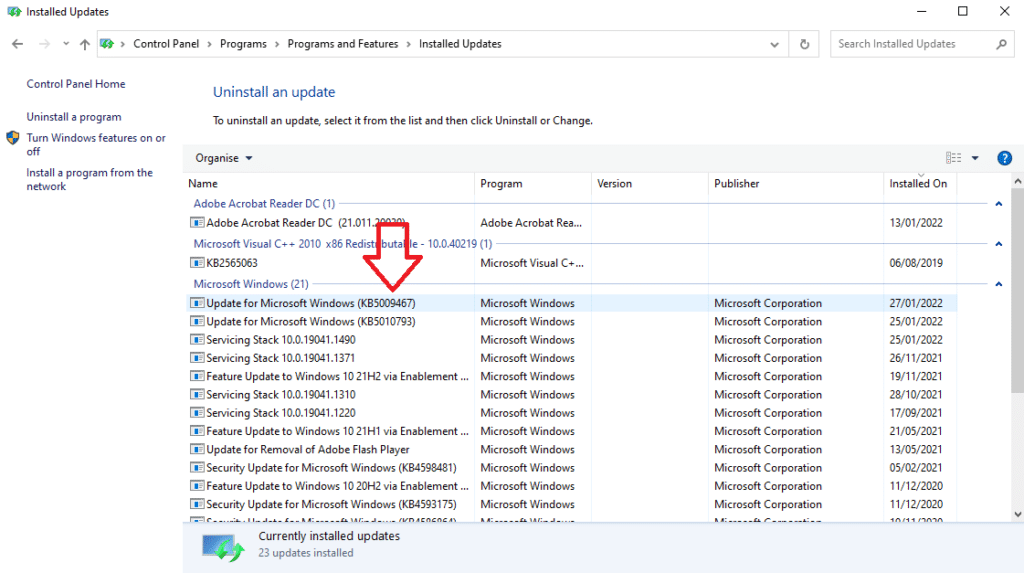Select Update for Microsoft Windows (KB5009467)
Viewport: 1024px width, 573px height.
pyautogui.click(x=572, y=303)
